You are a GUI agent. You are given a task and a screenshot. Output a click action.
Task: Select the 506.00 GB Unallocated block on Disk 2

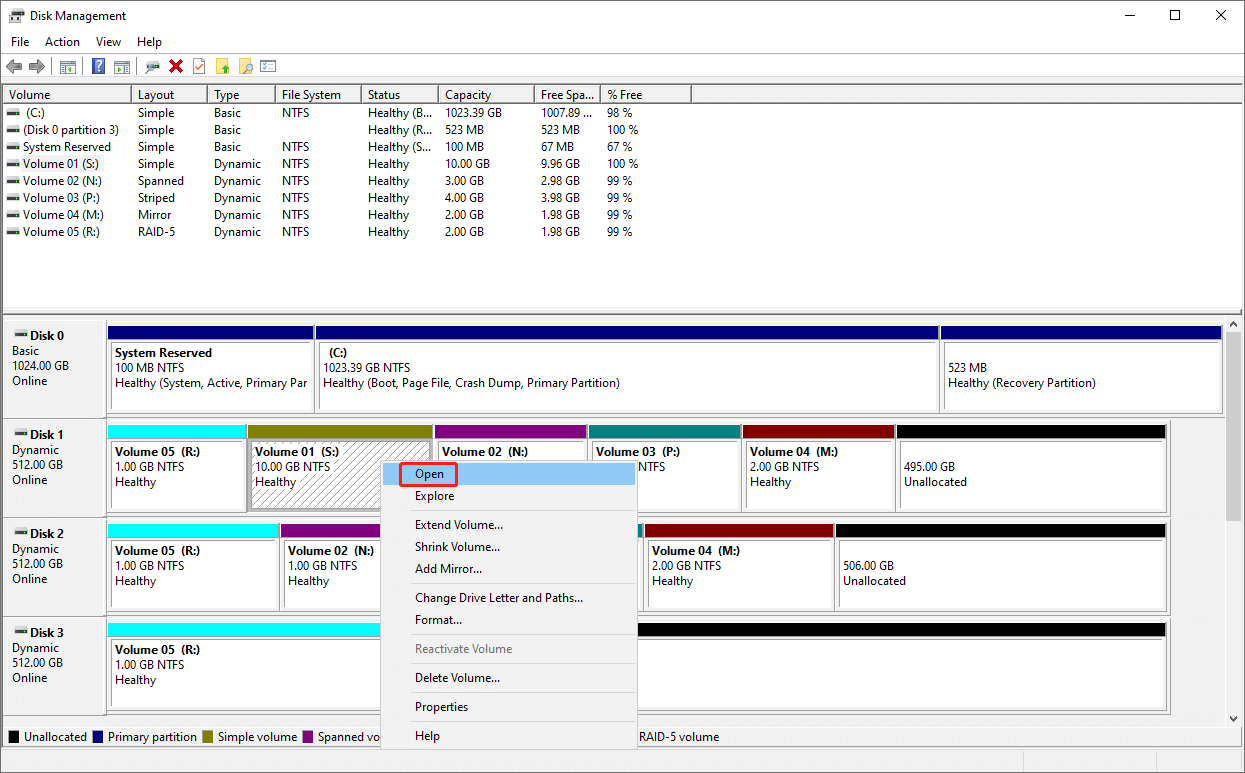coord(1001,567)
